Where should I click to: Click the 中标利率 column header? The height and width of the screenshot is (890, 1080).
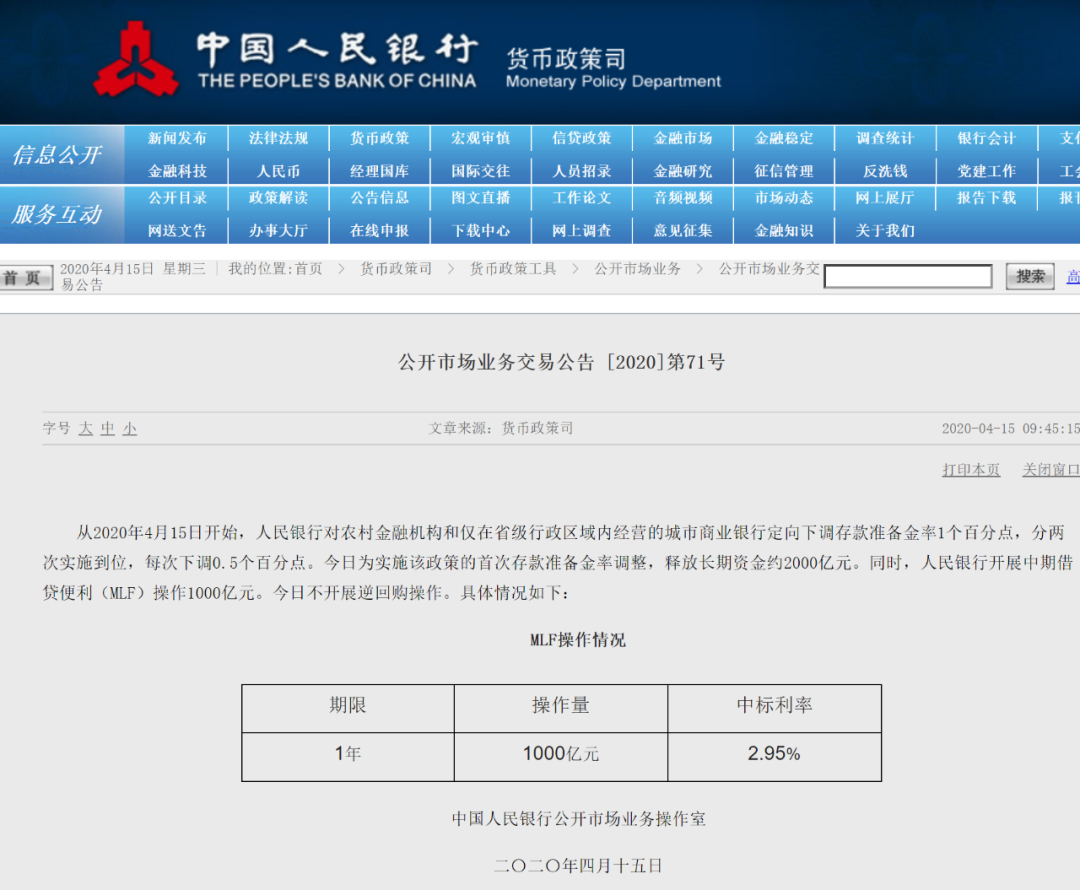pos(774,708)
